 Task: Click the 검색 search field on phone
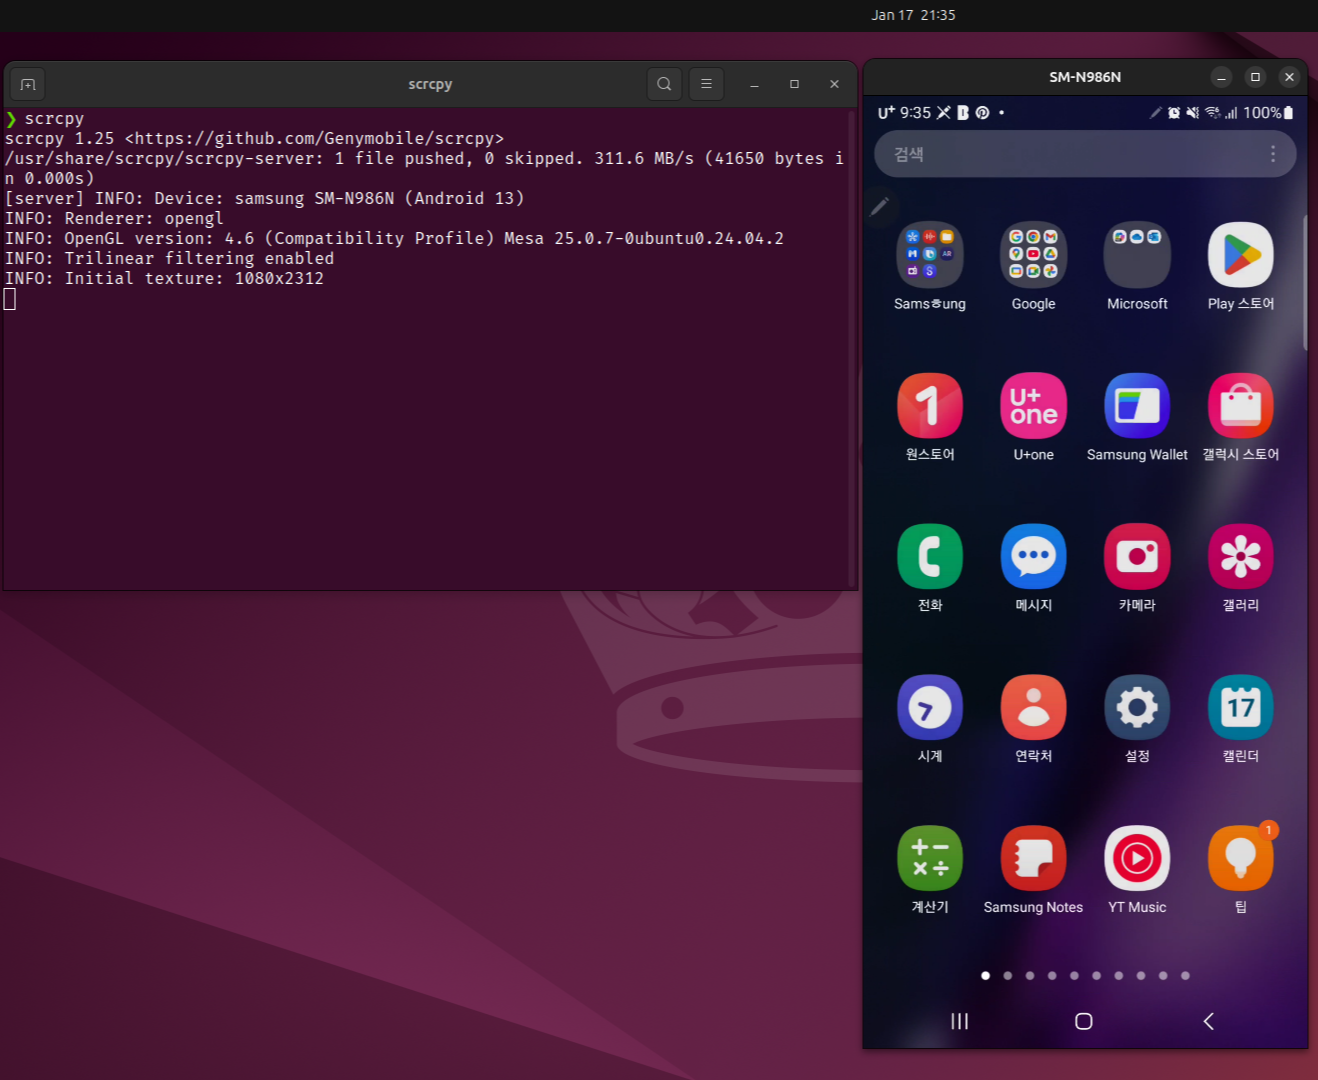pyautogui.click(x=1085, y=154)
